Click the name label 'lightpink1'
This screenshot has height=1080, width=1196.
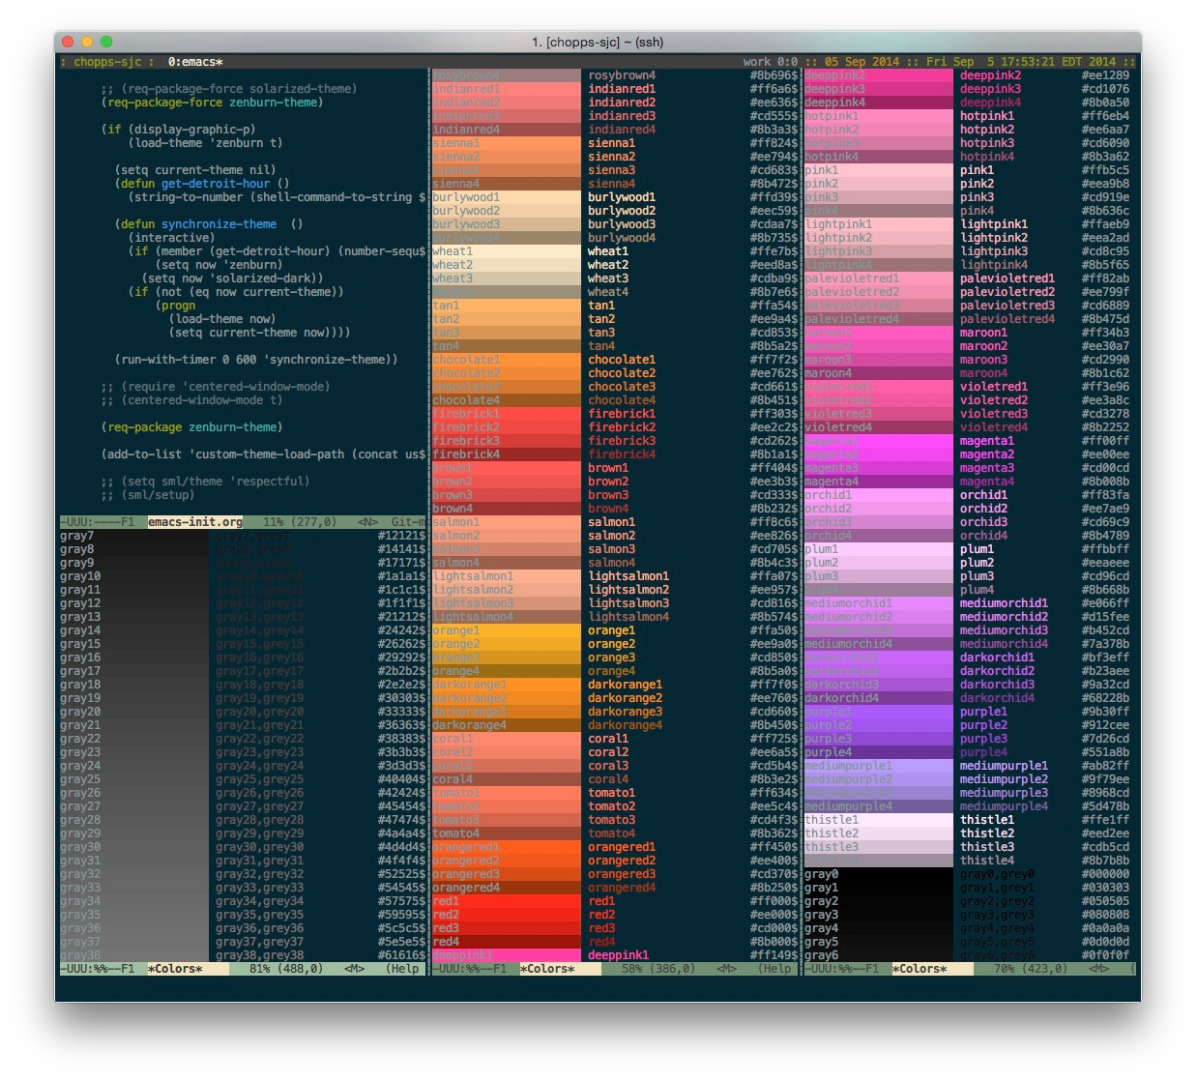[994, 224]
